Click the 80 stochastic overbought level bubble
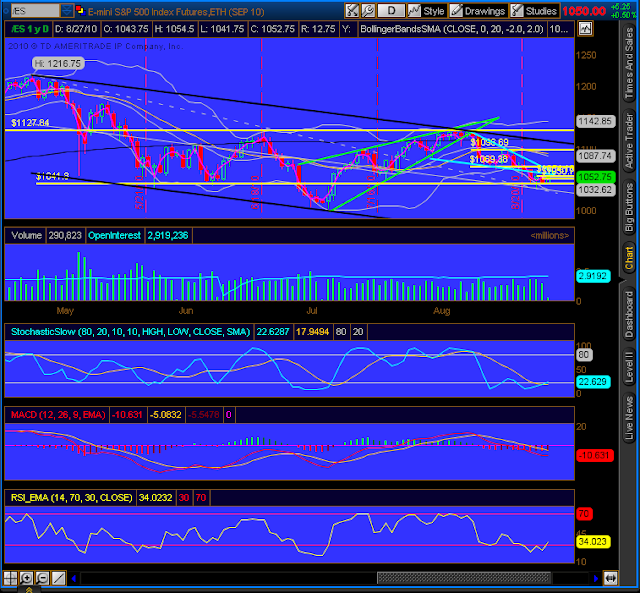Image resolution: width=640 pixels, height=593 pixels. [584, 355]
